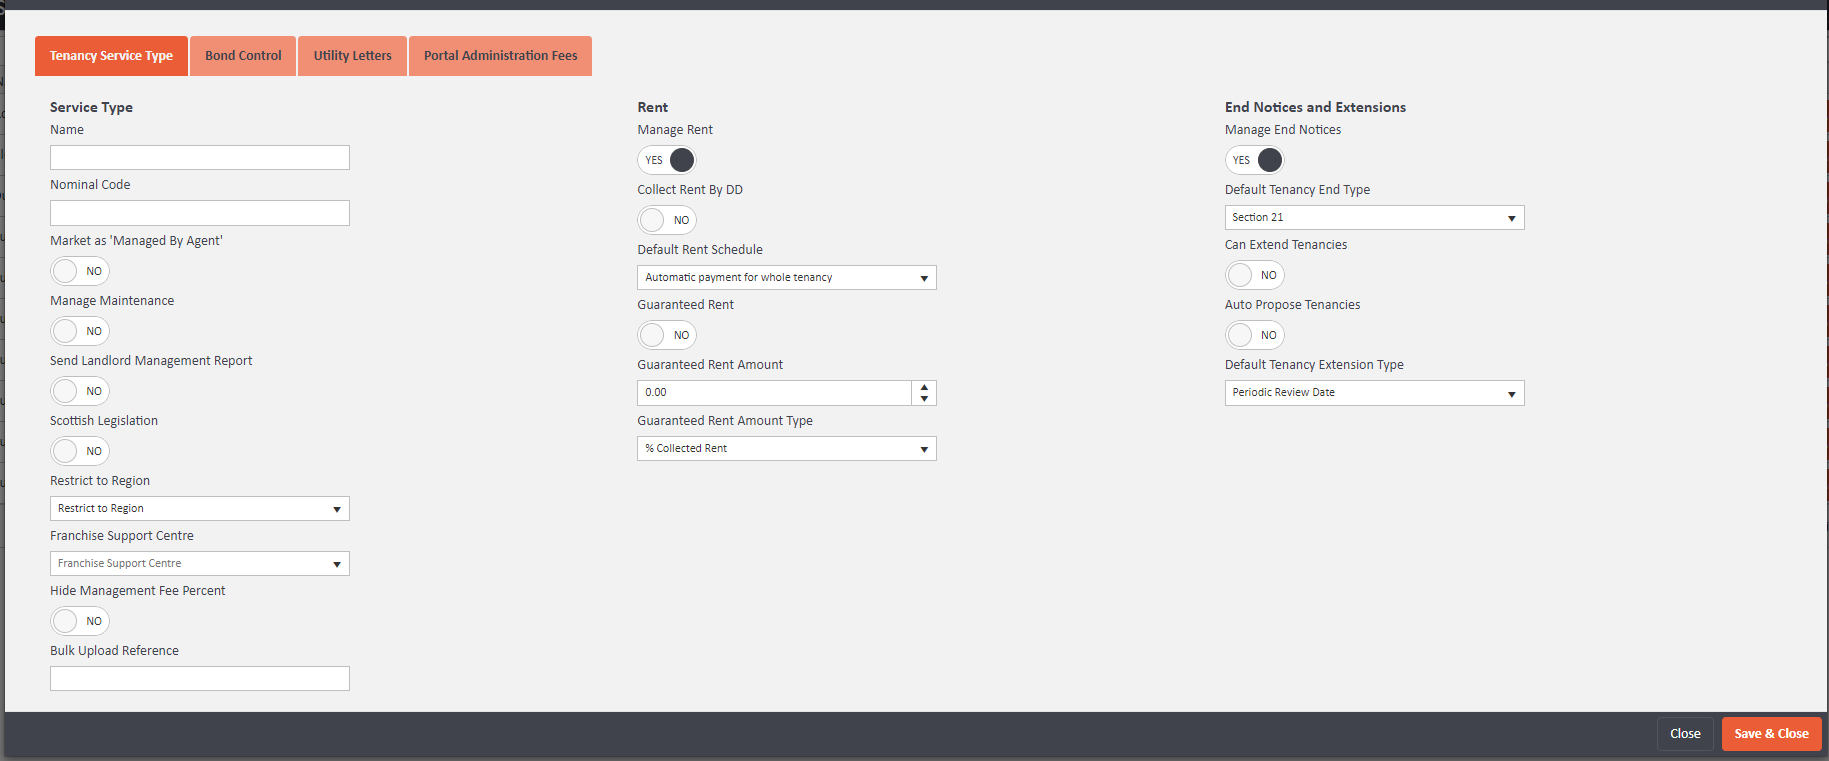Increase Guaranteed Rent Amount with up arrow
This screenshot has width=1829, height=761.
click(x=924, y=387)
